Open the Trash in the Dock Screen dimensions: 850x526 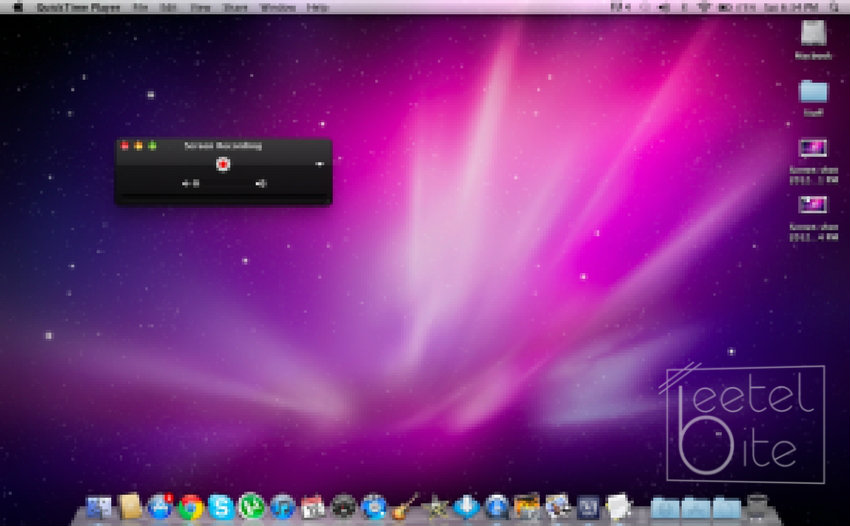pyautogui.click(x=757, y=507)
